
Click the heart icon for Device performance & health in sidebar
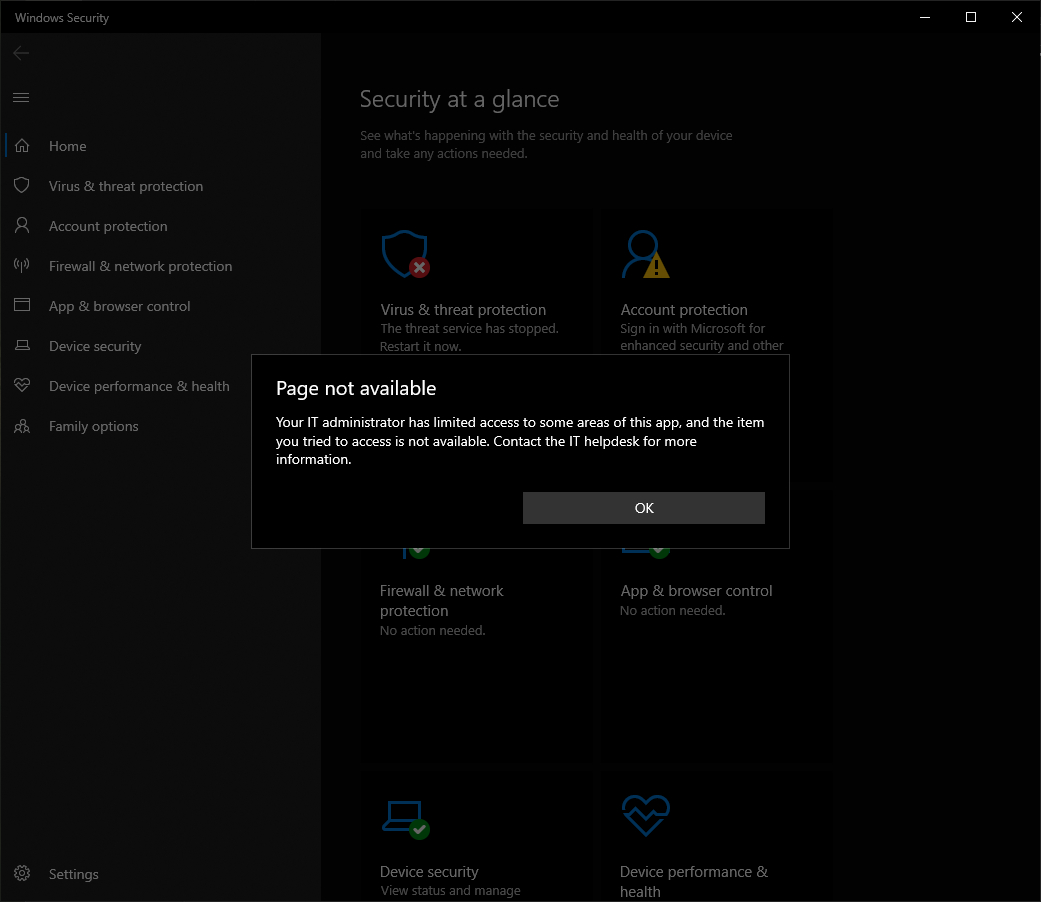[22, 385]
